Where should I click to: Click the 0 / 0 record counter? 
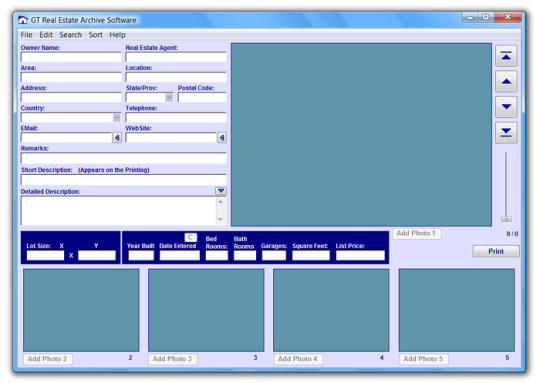click(x=512, y=234)
